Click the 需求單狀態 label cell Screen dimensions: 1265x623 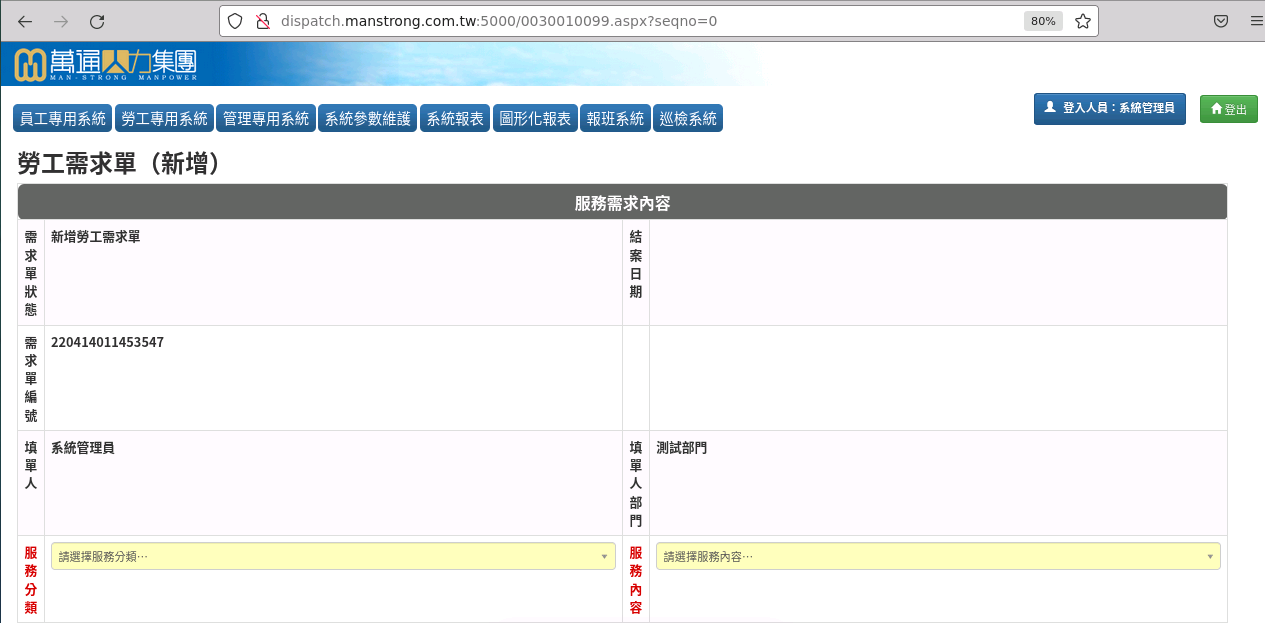click(x=31, y=273)
